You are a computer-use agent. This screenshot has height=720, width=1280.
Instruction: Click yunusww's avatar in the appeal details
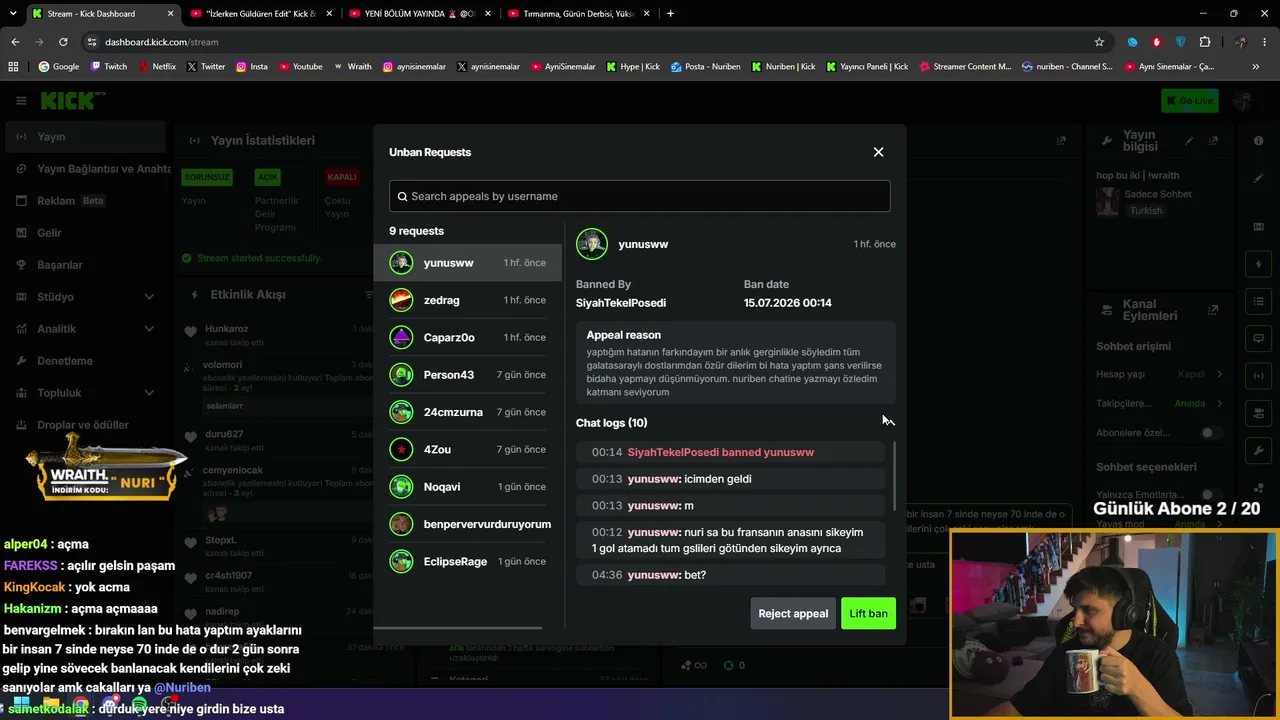(592, 244)
